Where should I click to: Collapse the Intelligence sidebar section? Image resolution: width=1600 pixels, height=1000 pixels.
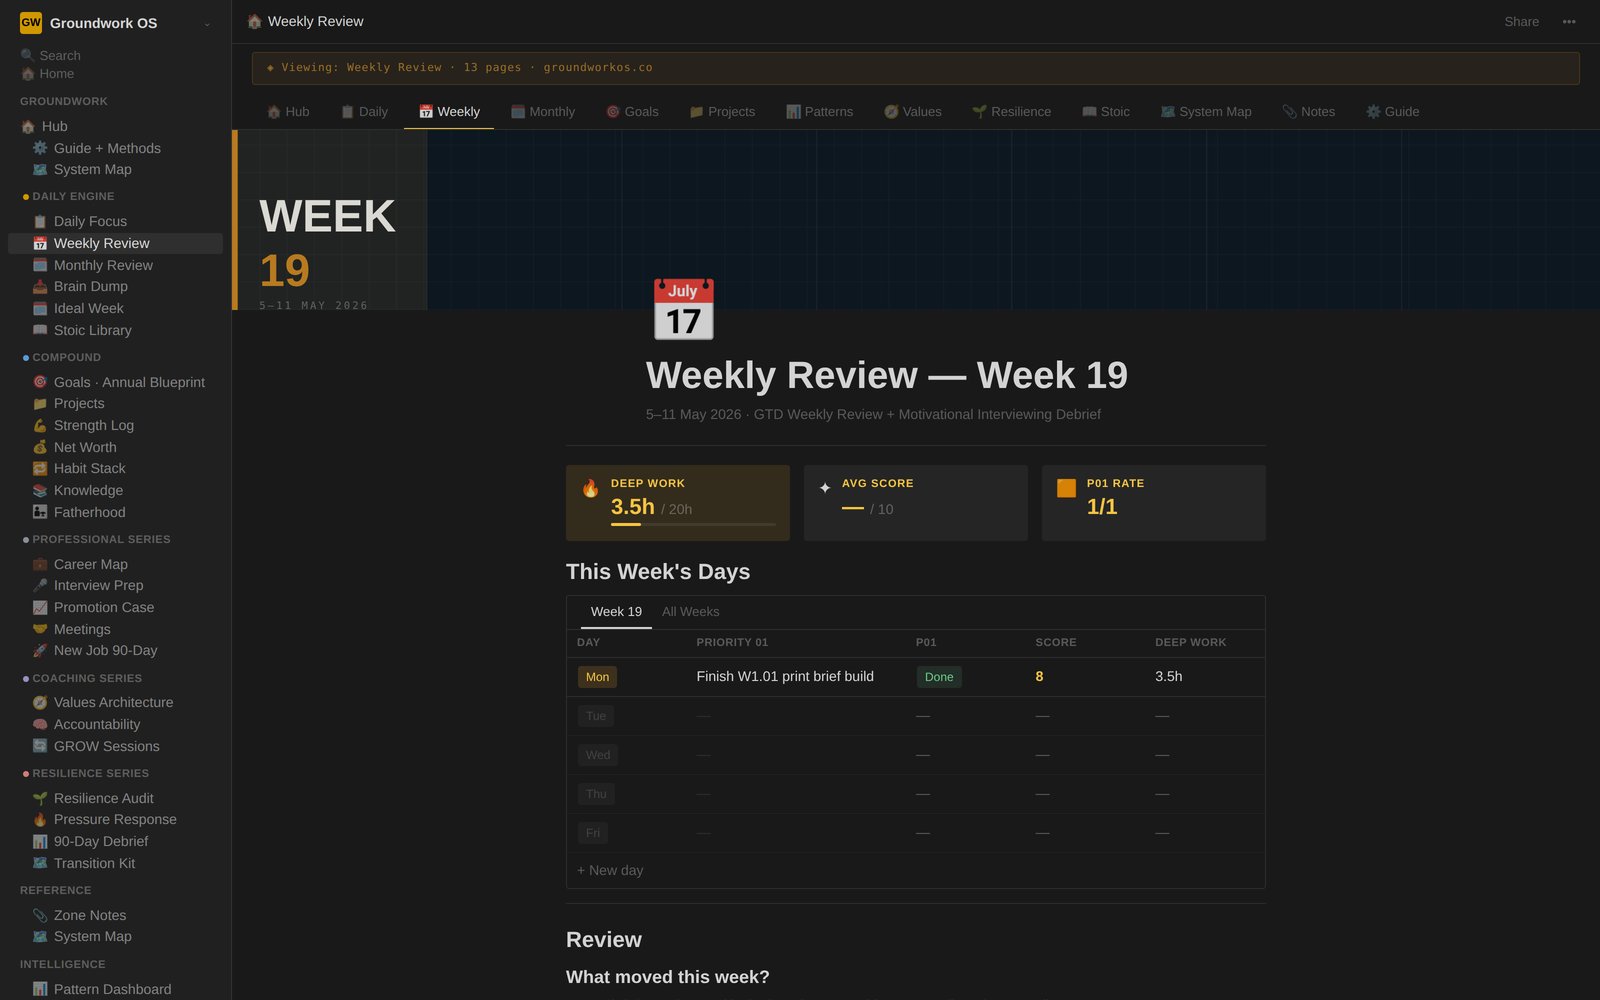[63, 964]
